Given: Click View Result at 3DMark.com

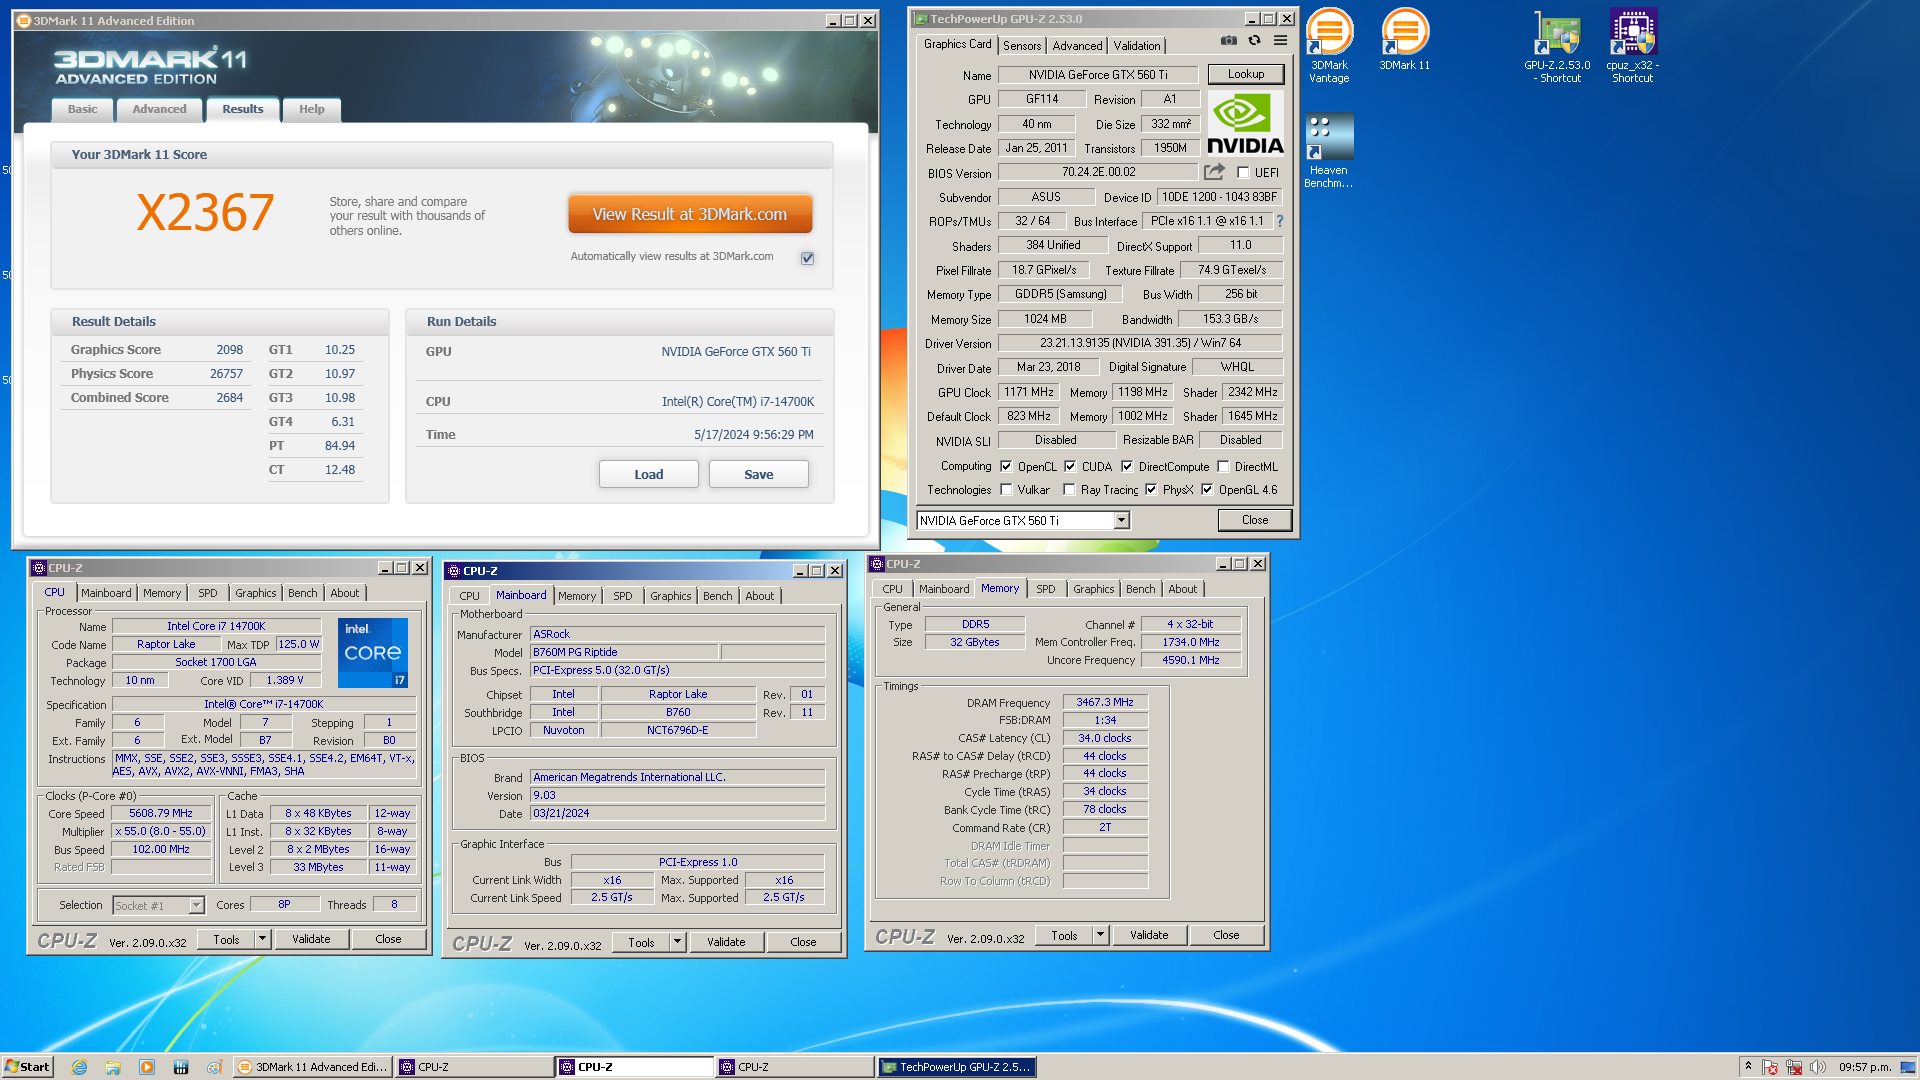Looking at the screenshot, I should [x=689, y=214].
